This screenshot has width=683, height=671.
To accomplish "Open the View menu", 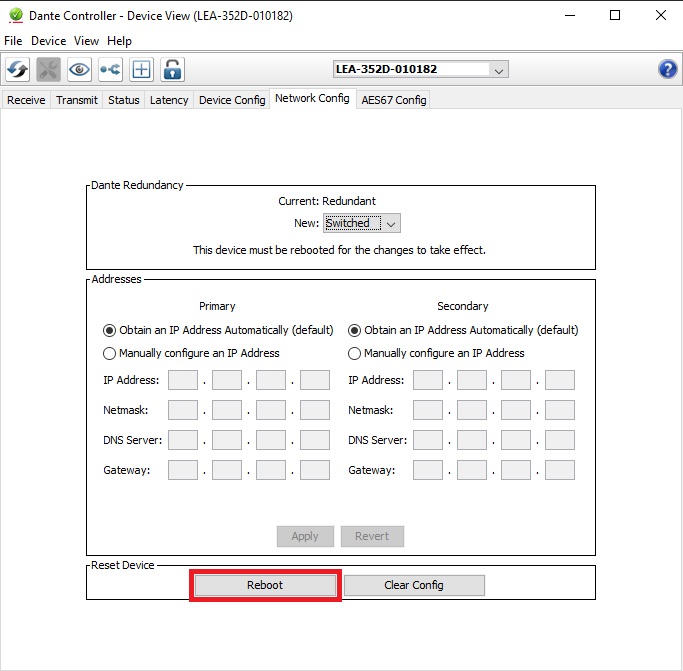I will pyautogui.click(x=86, y=41).
